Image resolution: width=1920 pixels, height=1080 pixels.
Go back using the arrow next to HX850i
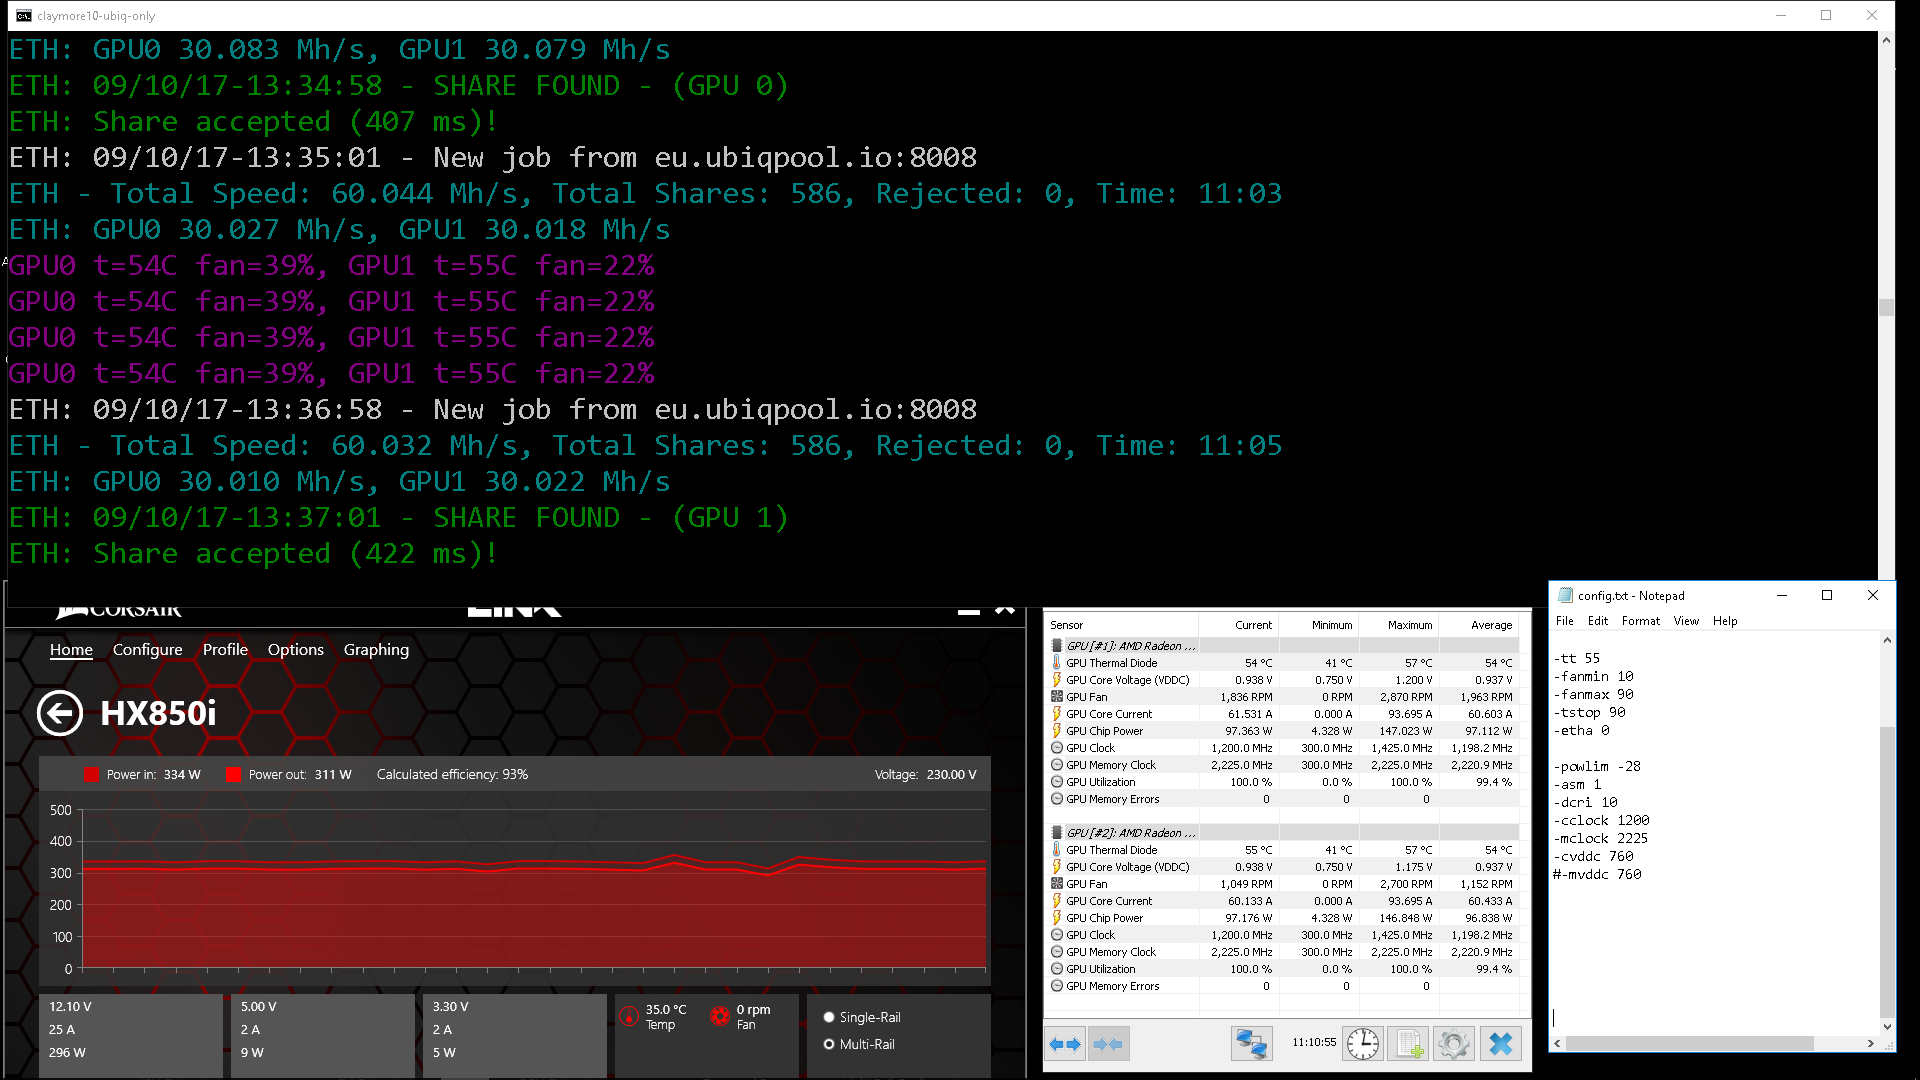pos(60,713)
